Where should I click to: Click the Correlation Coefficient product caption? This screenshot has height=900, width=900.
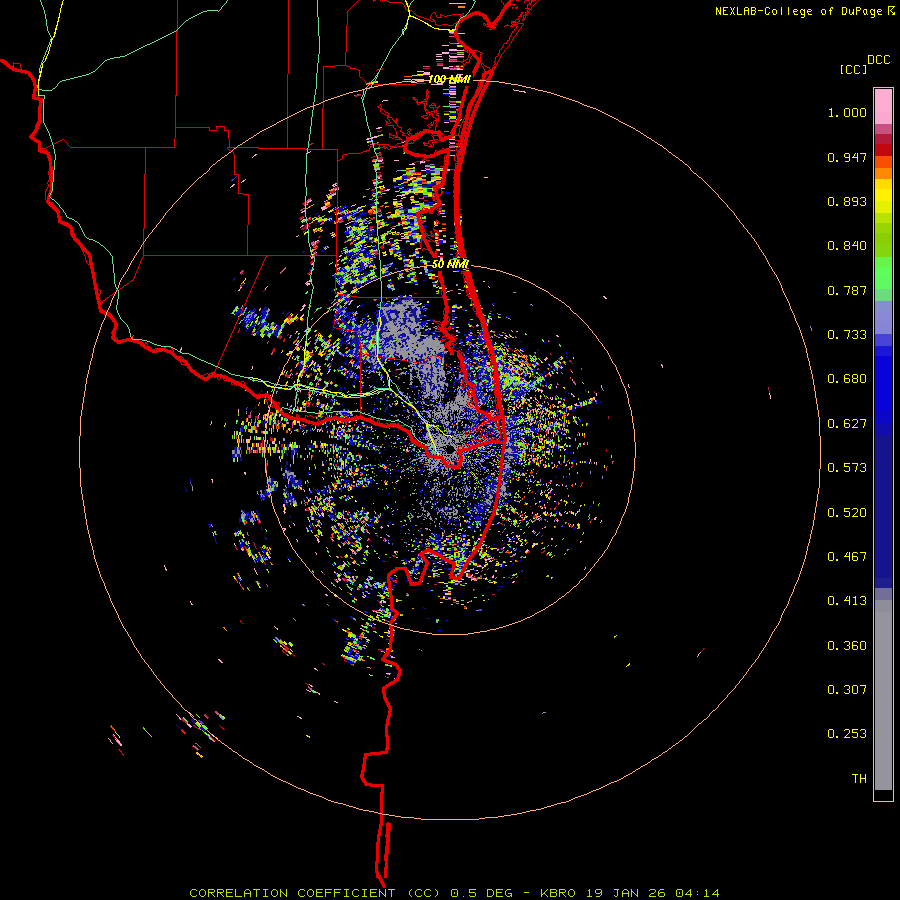pyautogui.click(x=454, y=893)
